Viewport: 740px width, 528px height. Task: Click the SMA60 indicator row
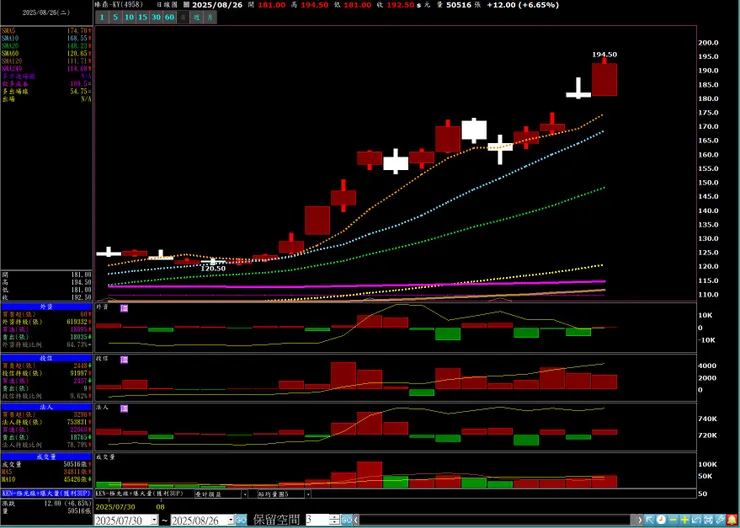(x=46, y=53)
